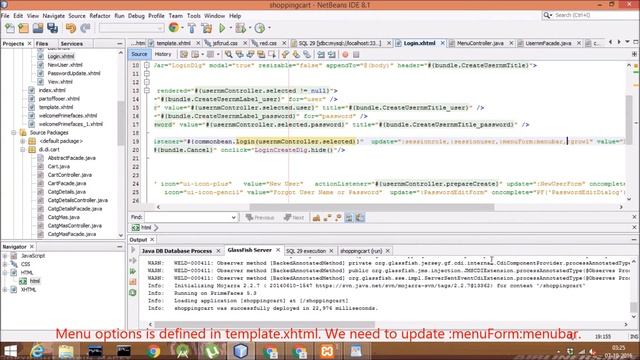Collapse the code fold at line 10
The height and width of the screenshot is (360, 640).
pyautogui.click(x=147, y=65)
